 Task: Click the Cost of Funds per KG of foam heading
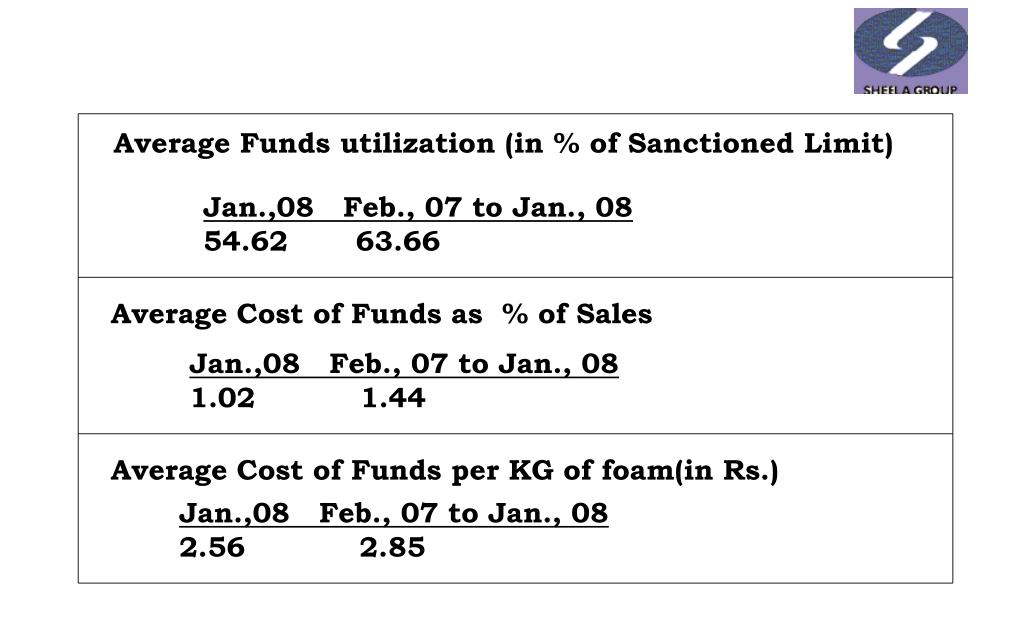pos(444,470)
